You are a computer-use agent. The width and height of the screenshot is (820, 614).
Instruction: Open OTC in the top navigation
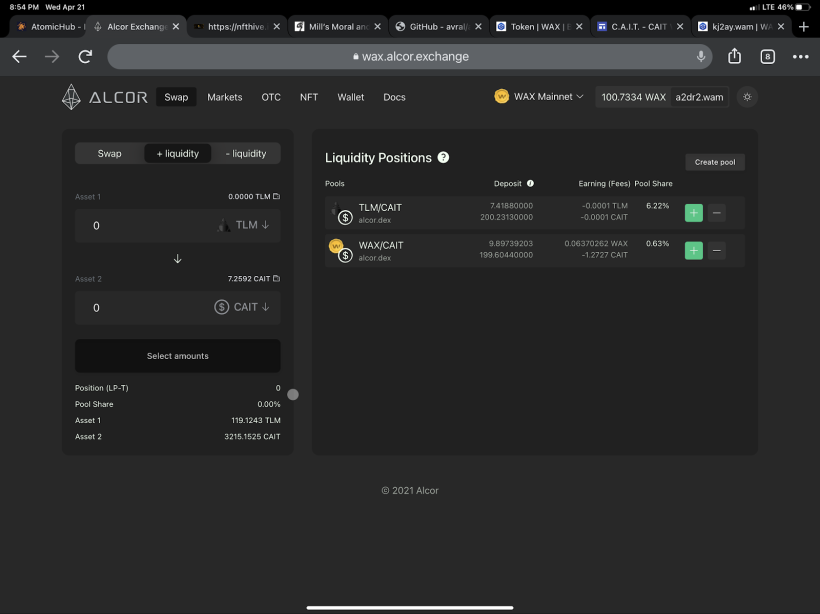point(271,97)
